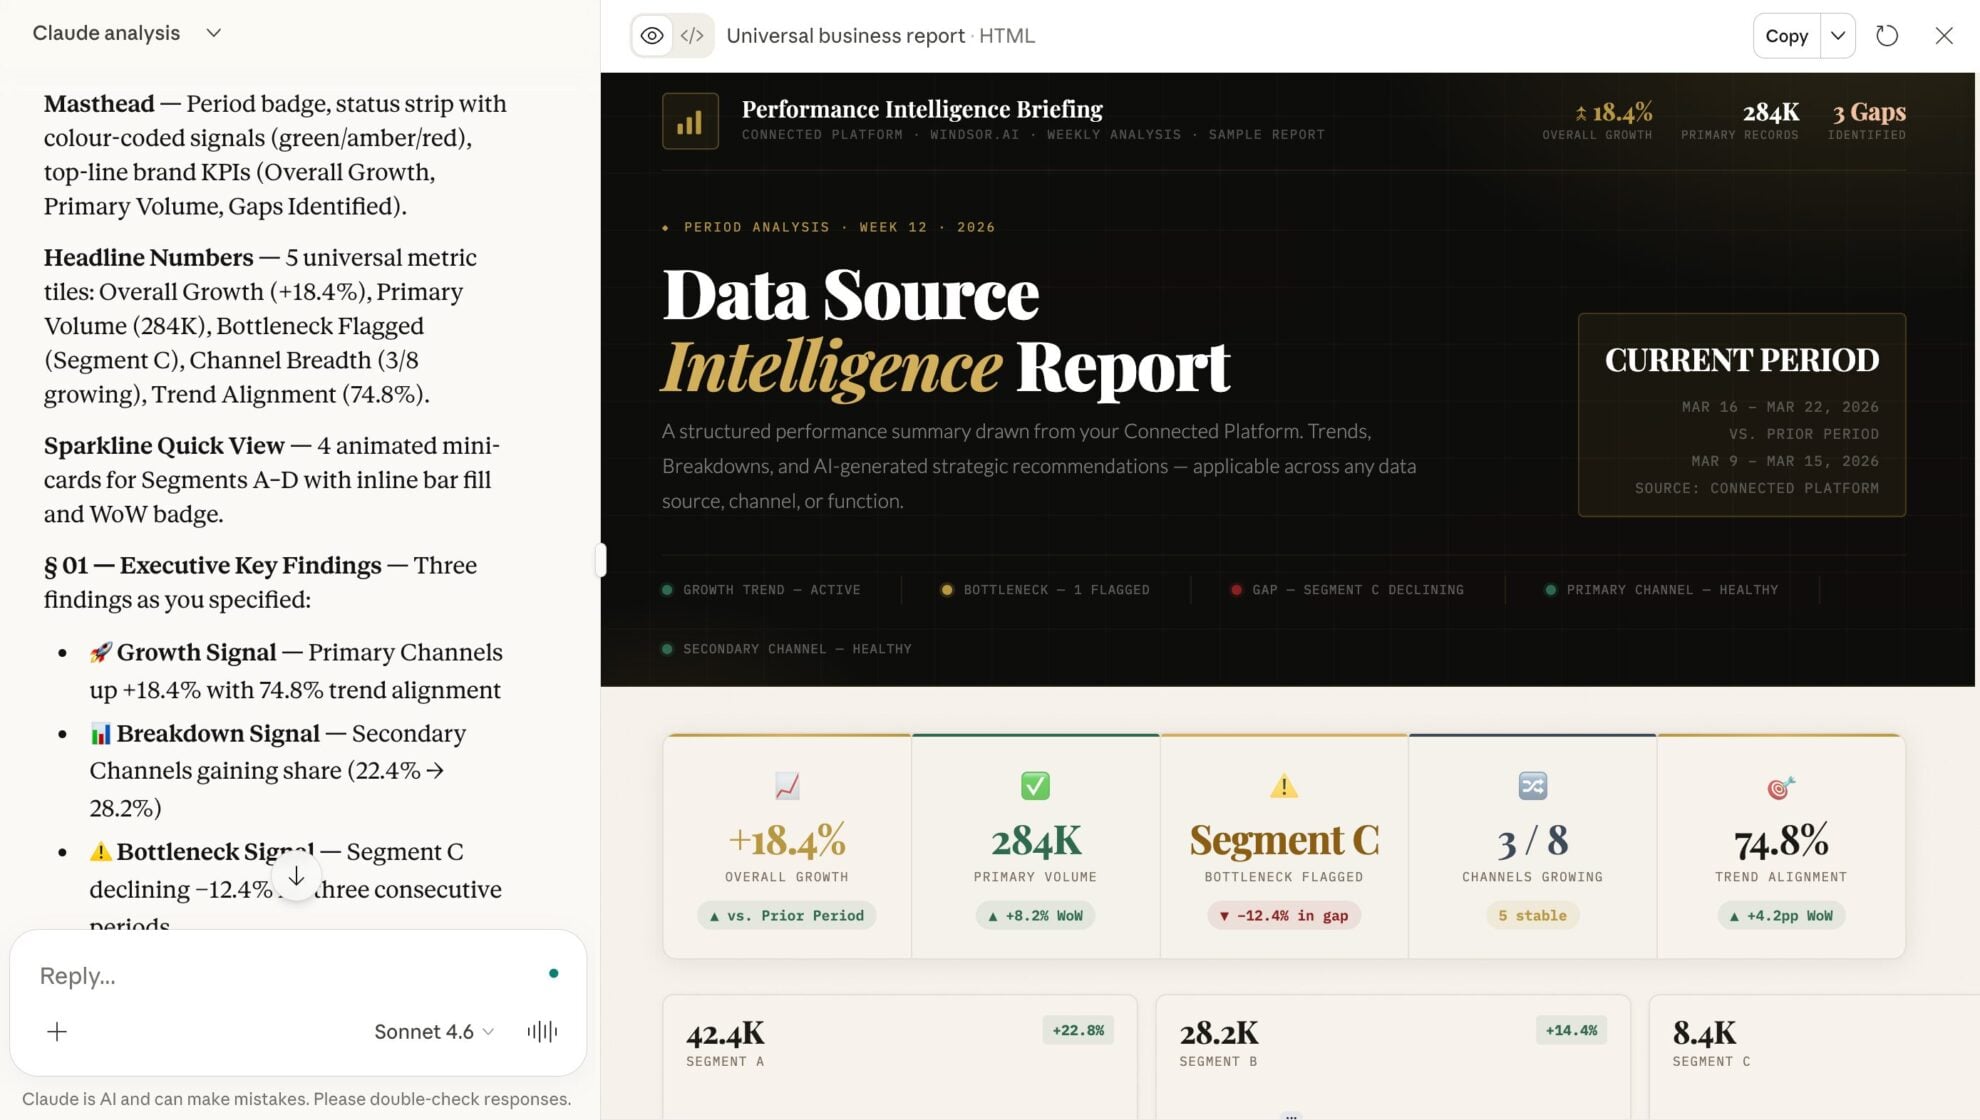1980x1120 pixels.
Task: Click the green checkmark on Primary Volume tile
Action: (x=1035, y=786)
